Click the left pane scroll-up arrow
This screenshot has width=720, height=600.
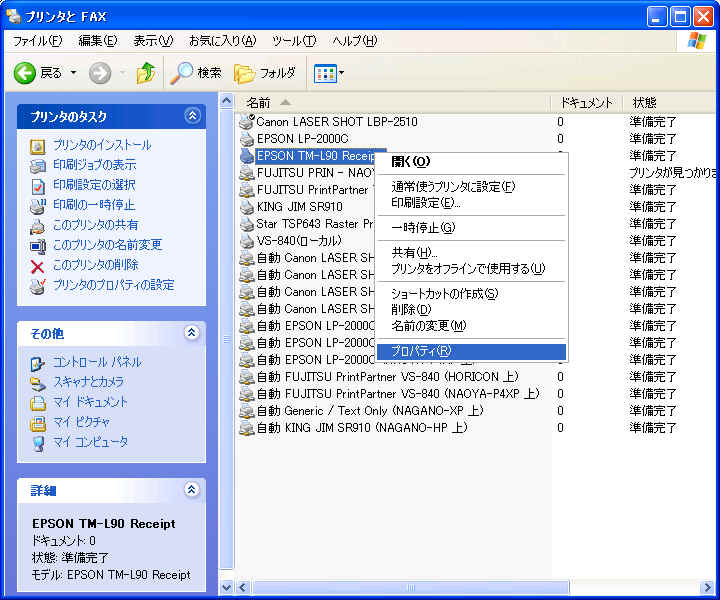[226, 101]
